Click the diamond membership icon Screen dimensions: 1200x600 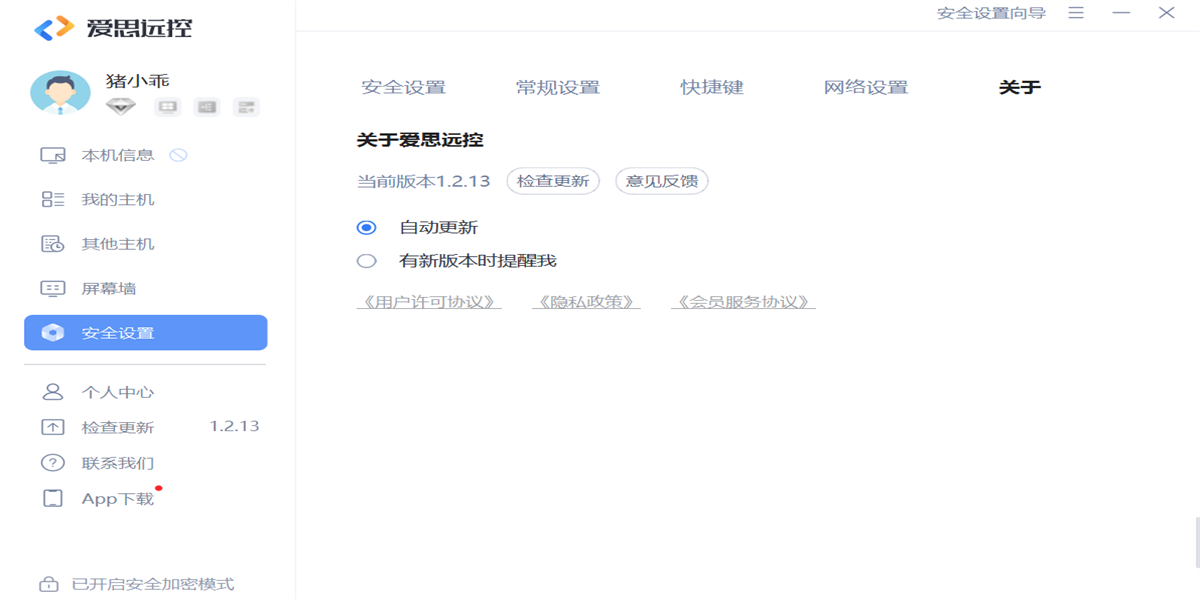[x=121, y=107]
